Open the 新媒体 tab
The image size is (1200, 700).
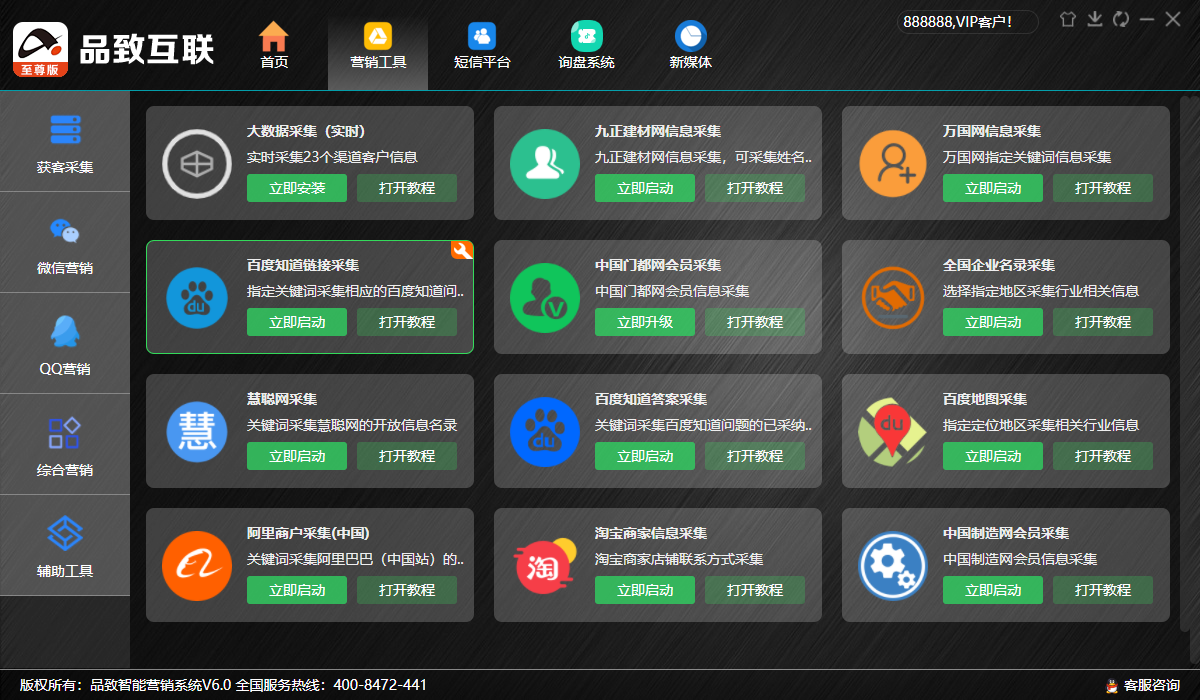click(x=691, y=46)
